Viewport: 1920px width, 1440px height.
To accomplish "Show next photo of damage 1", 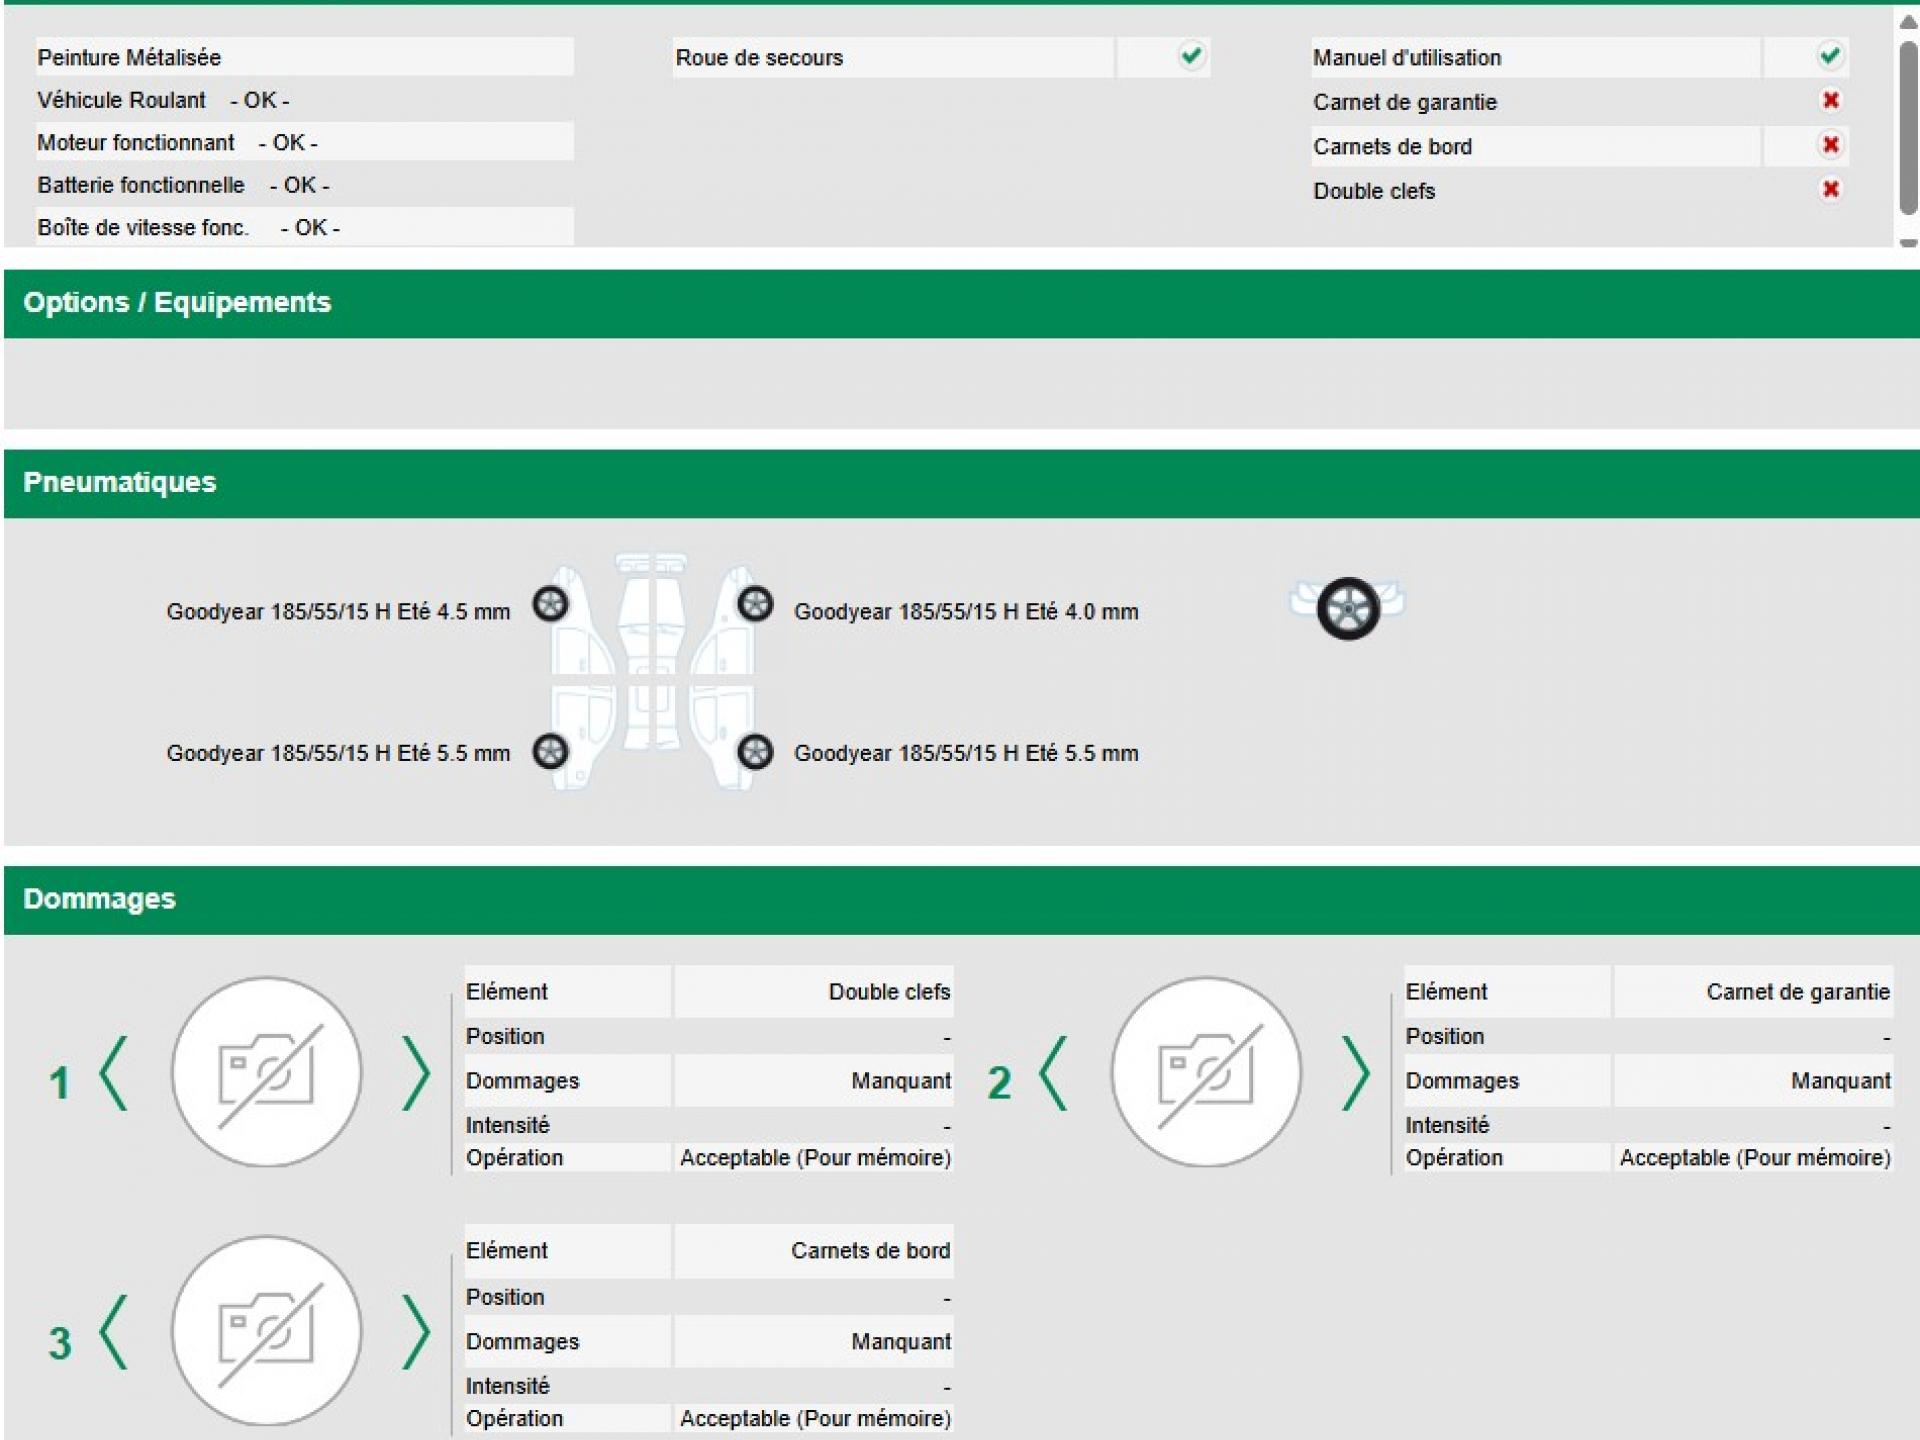I will pyautogui.click(x=415, y=1073).
